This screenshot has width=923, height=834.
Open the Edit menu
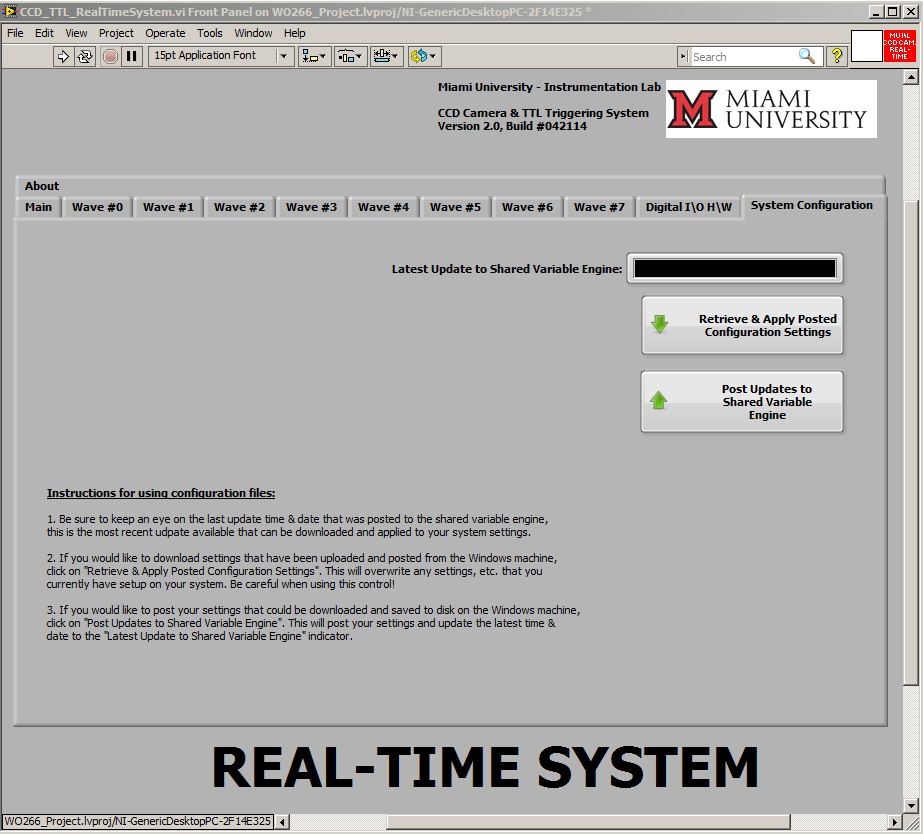[44, 33]
